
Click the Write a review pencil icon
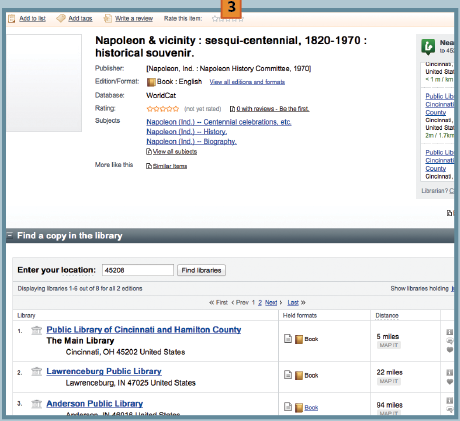(107, 18)
